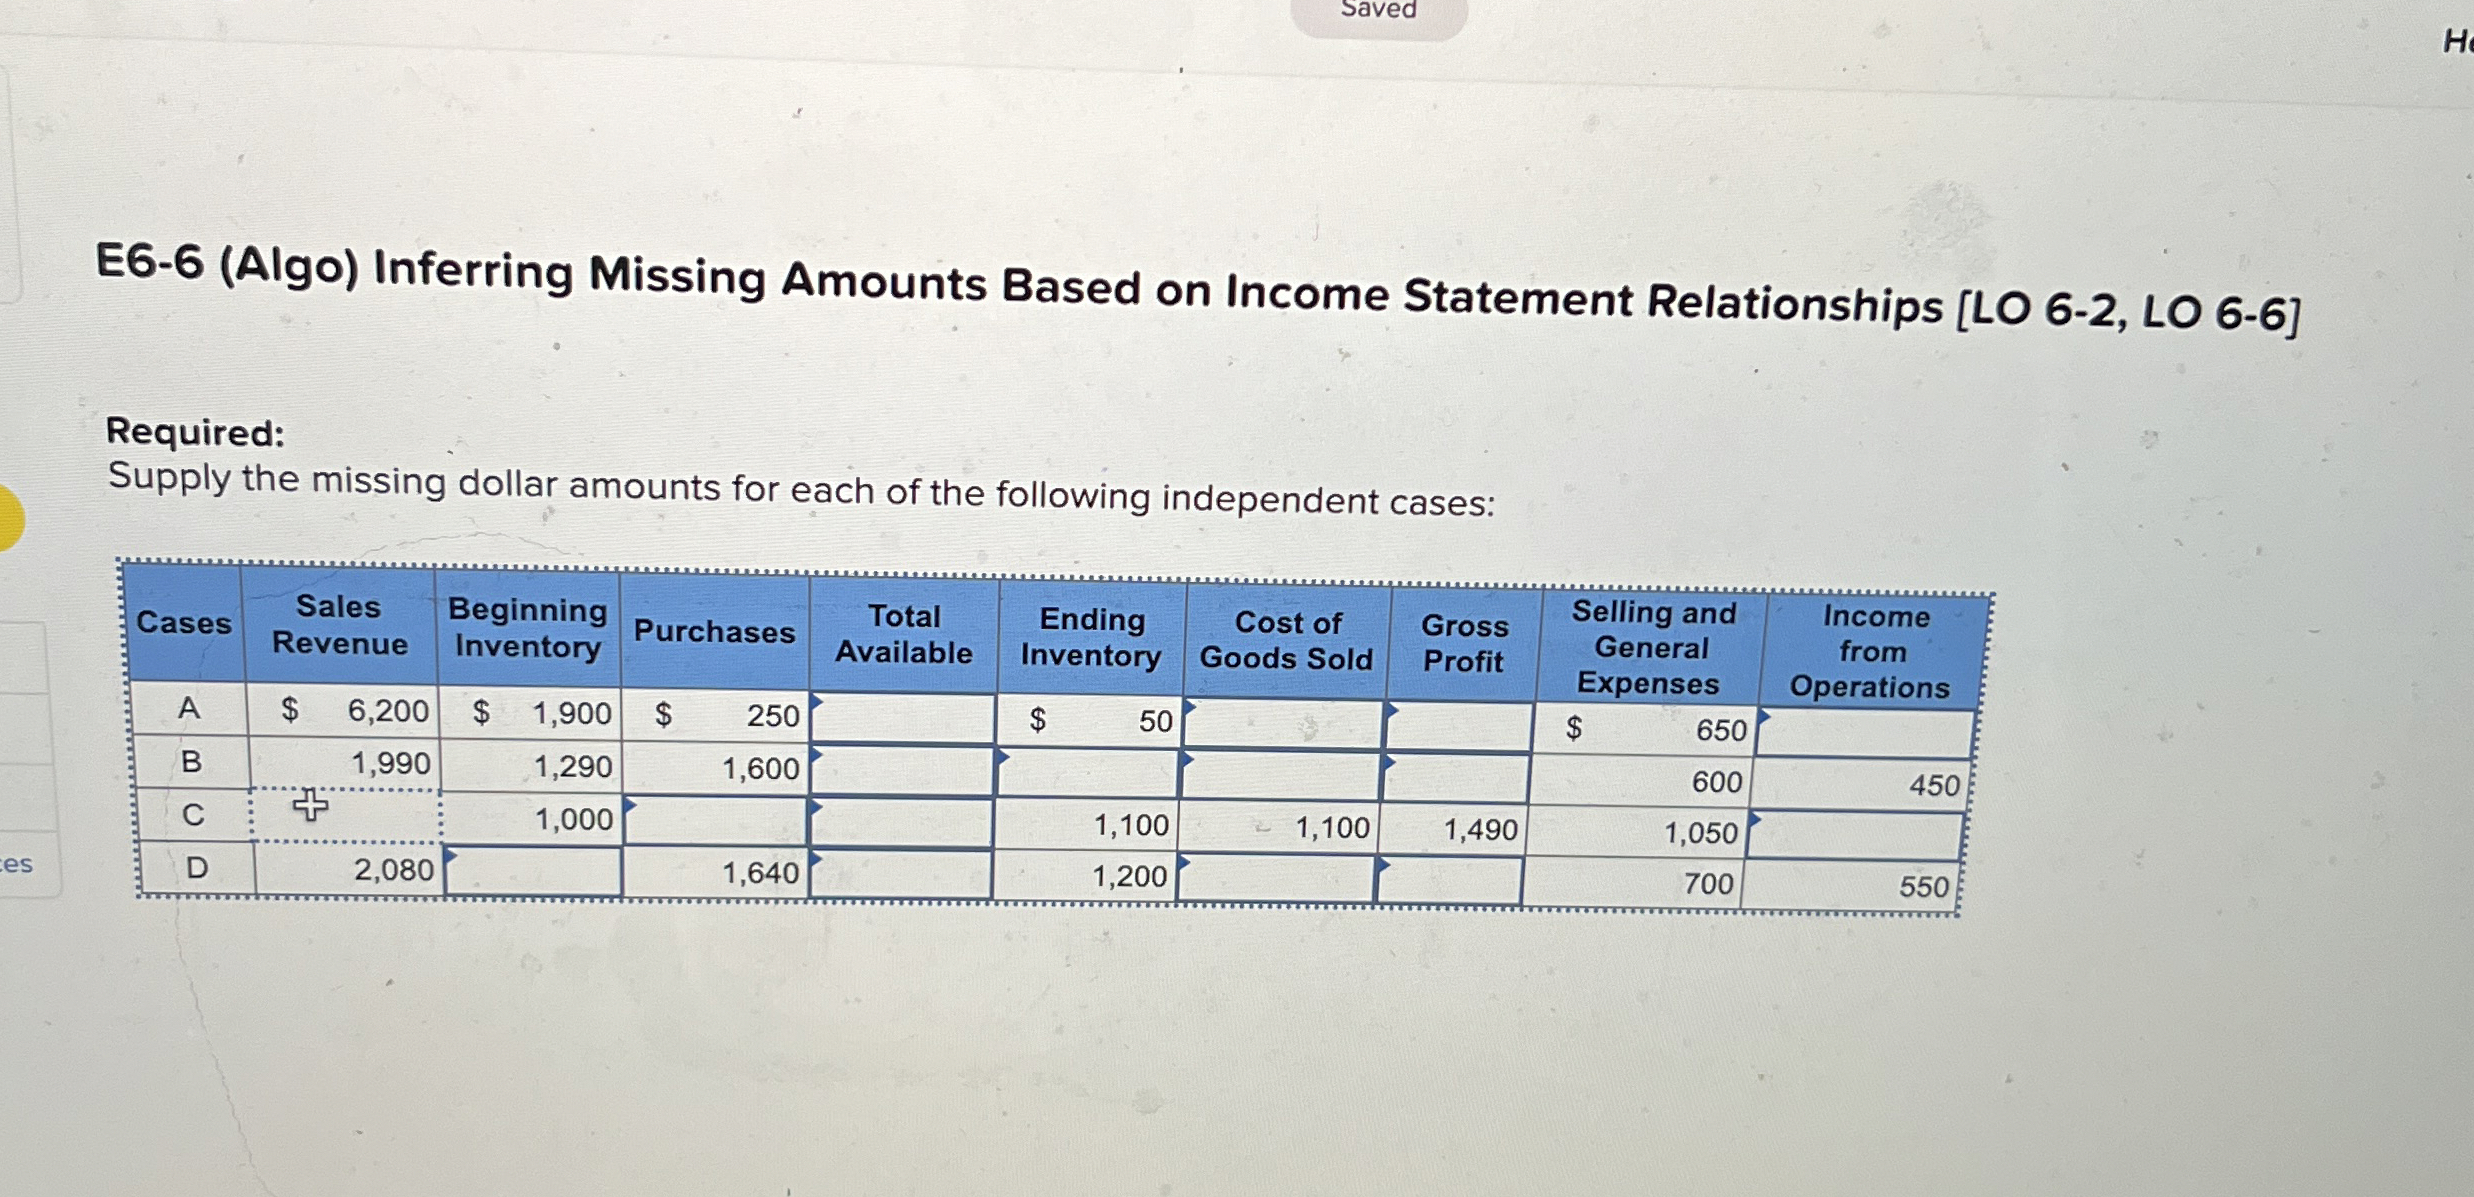Click the yellow circle marker on left edge
The width and height of the screenshot is (2474, 1197).
(8, 517)
